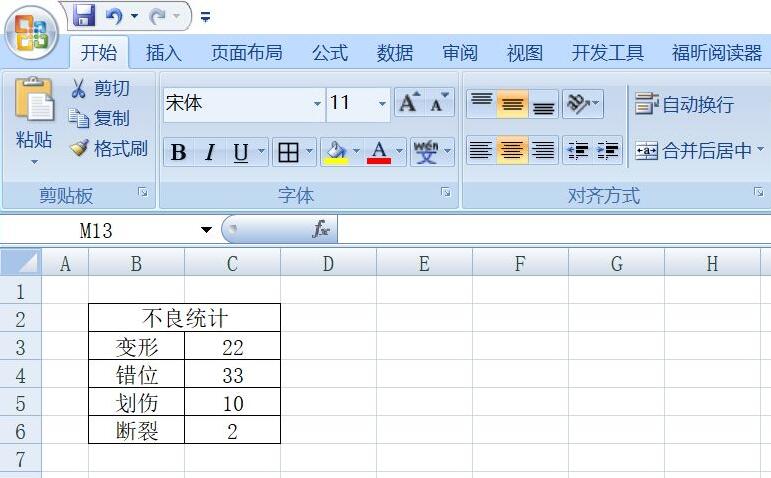Click the Office round logo button

tap(31, 33)
